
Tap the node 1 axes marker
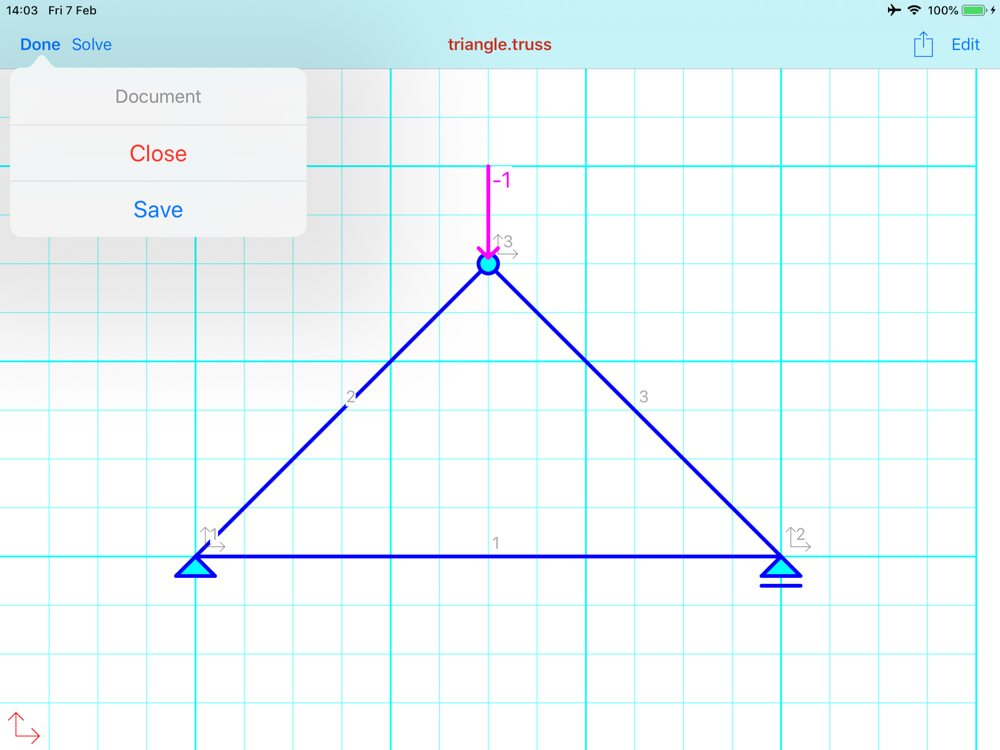212,538
